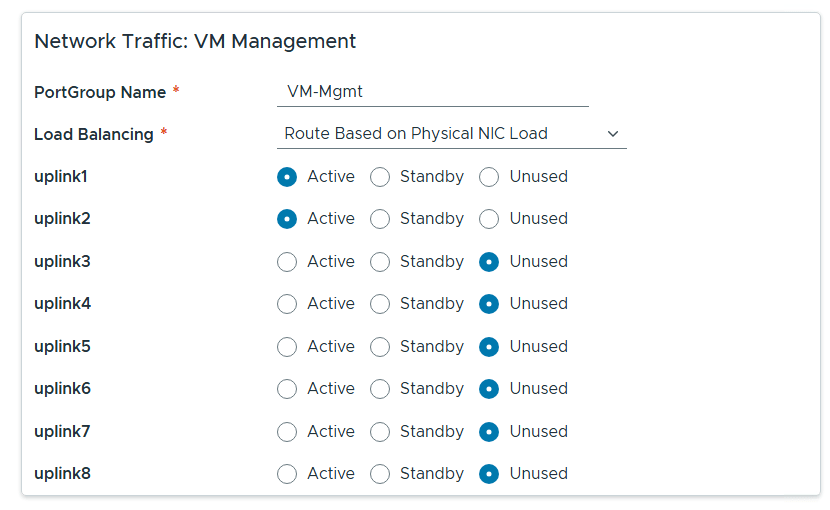830x510 pixels.
Task: Select Active for uplink1
Action: (287, 177)
